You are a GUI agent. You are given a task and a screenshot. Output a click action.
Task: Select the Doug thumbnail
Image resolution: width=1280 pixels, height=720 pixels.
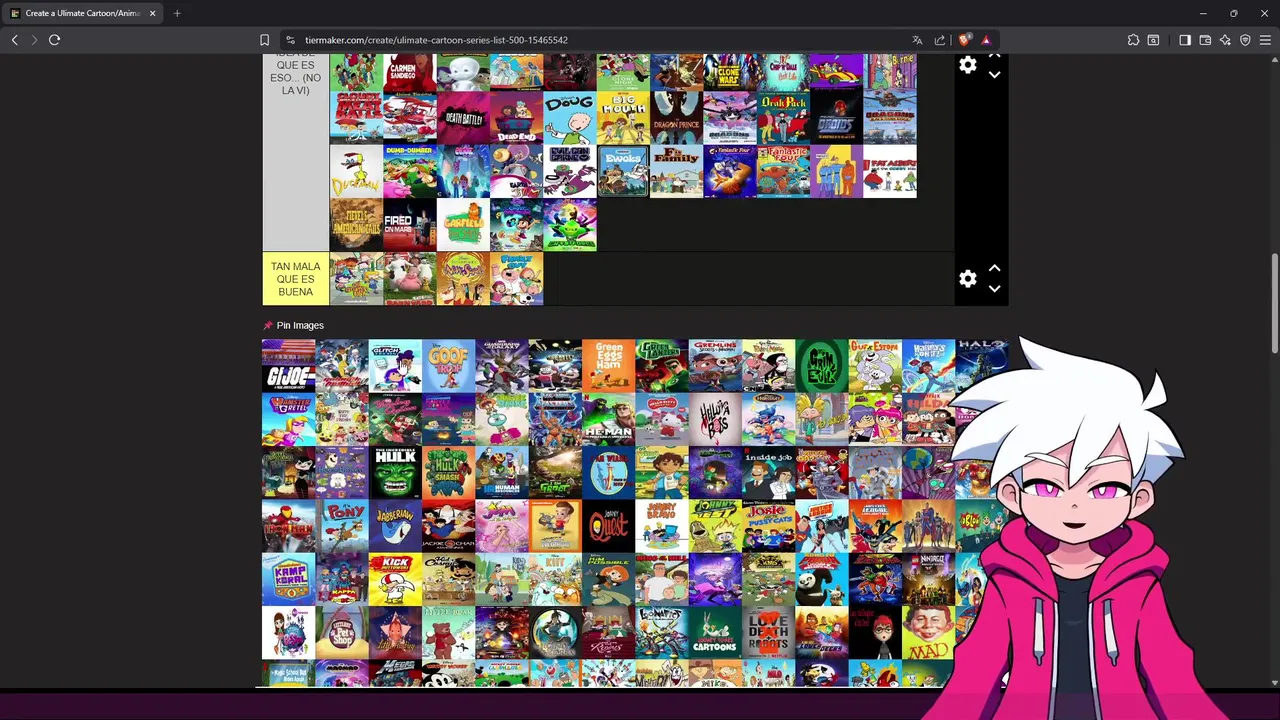tap(570, 118)
